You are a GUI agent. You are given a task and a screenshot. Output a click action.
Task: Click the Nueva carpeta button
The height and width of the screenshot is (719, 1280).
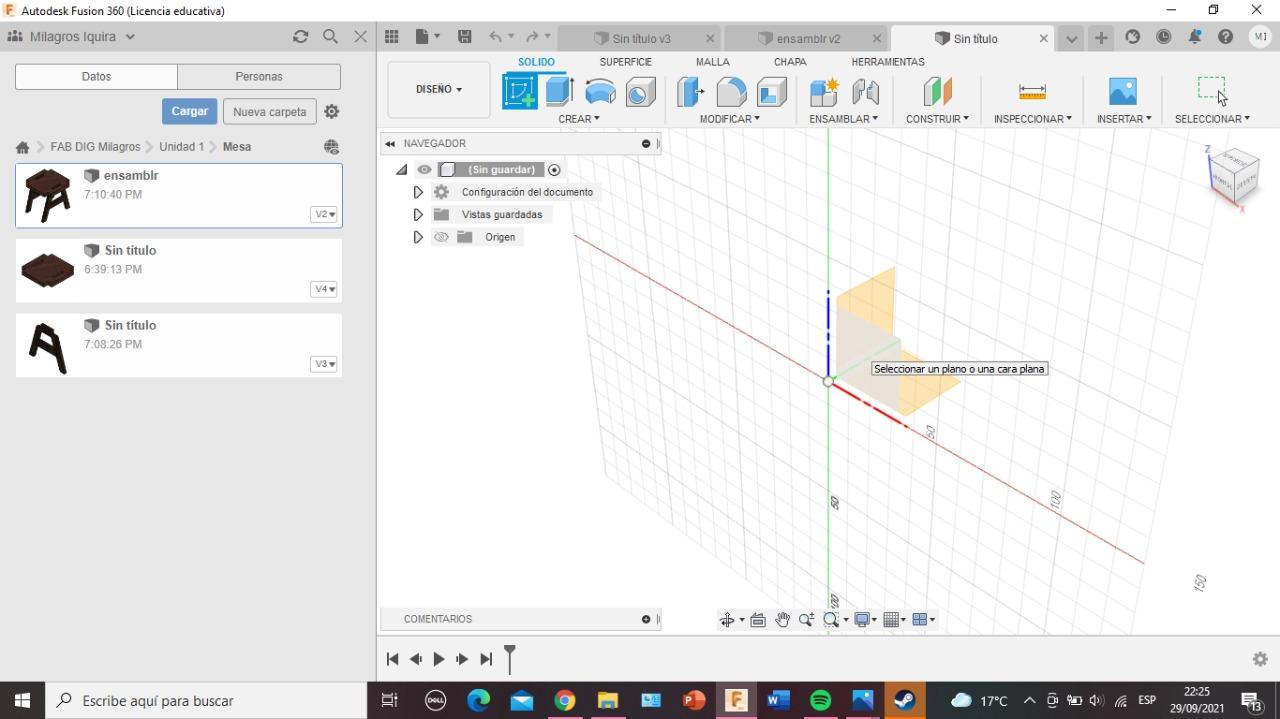(270, 112)
